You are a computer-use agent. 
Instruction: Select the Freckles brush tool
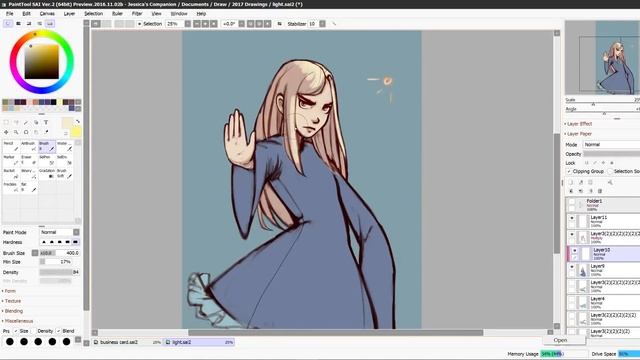pyautogui.click(x=11, y=187)
